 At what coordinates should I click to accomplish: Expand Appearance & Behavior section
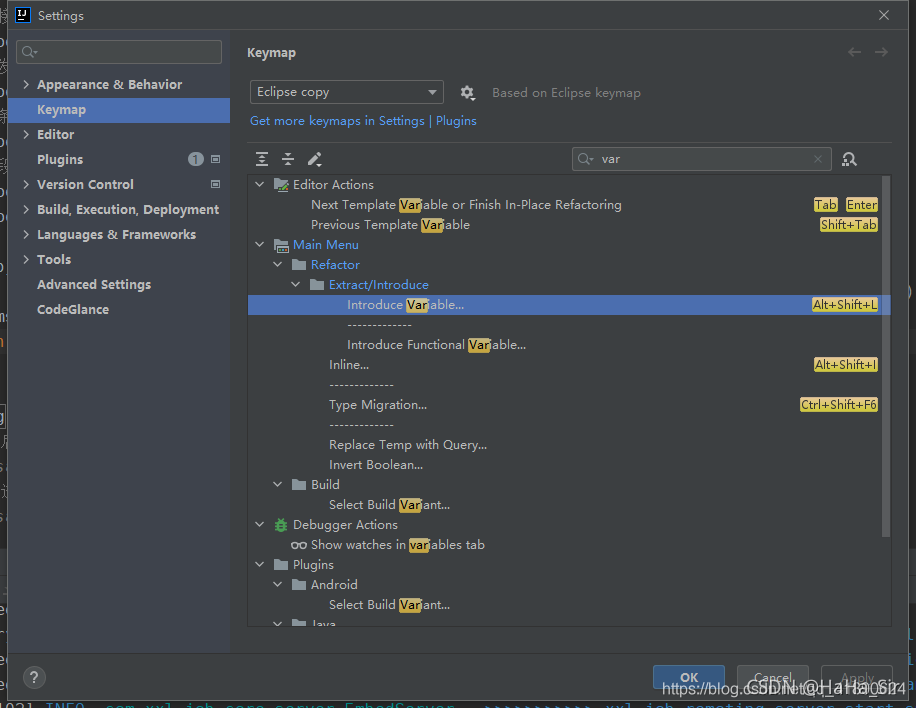pyautogui.click(x=26, y=84)
